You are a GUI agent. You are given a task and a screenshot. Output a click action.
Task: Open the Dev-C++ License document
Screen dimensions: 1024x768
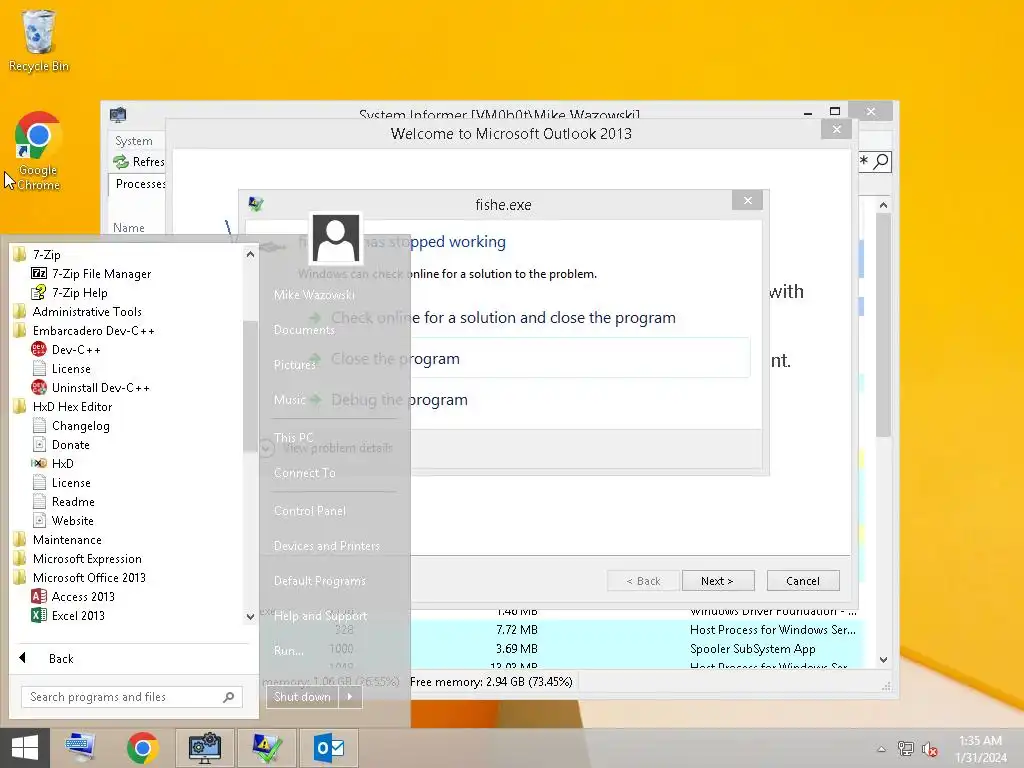click(x=61, y=368)
